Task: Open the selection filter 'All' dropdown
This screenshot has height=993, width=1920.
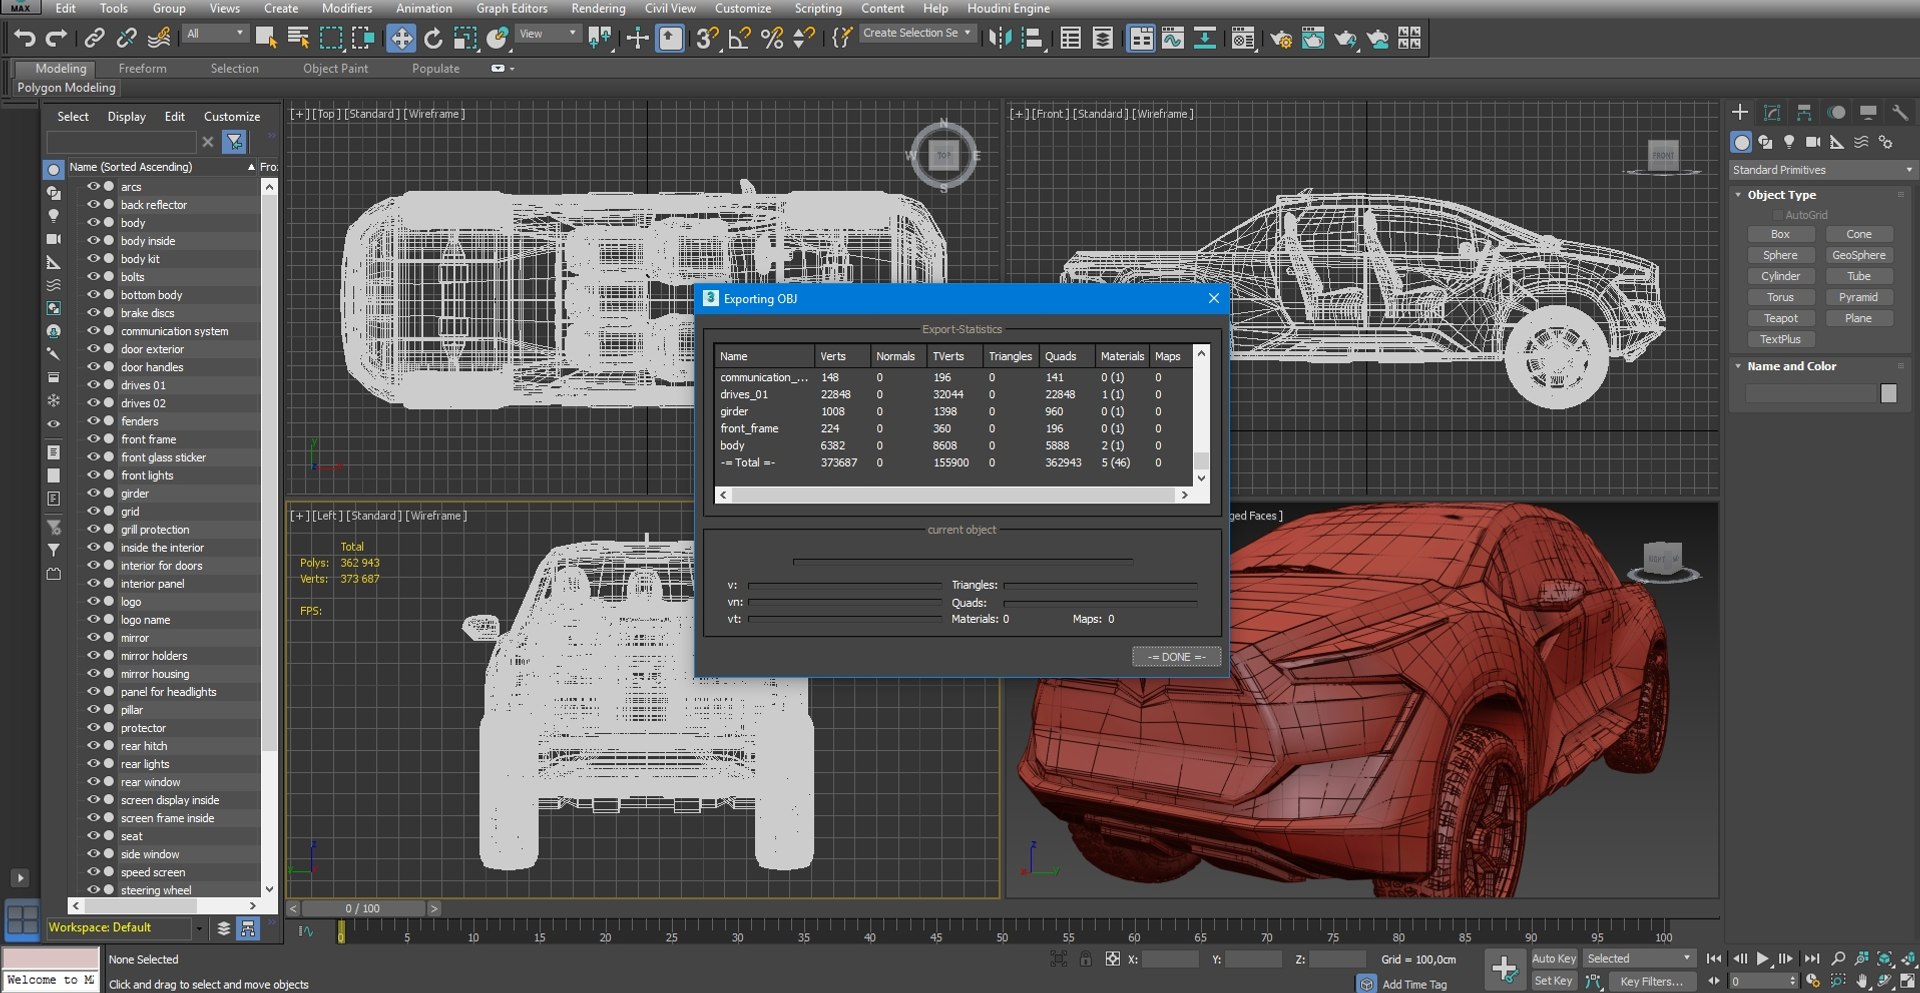Action: click(215, 33)
